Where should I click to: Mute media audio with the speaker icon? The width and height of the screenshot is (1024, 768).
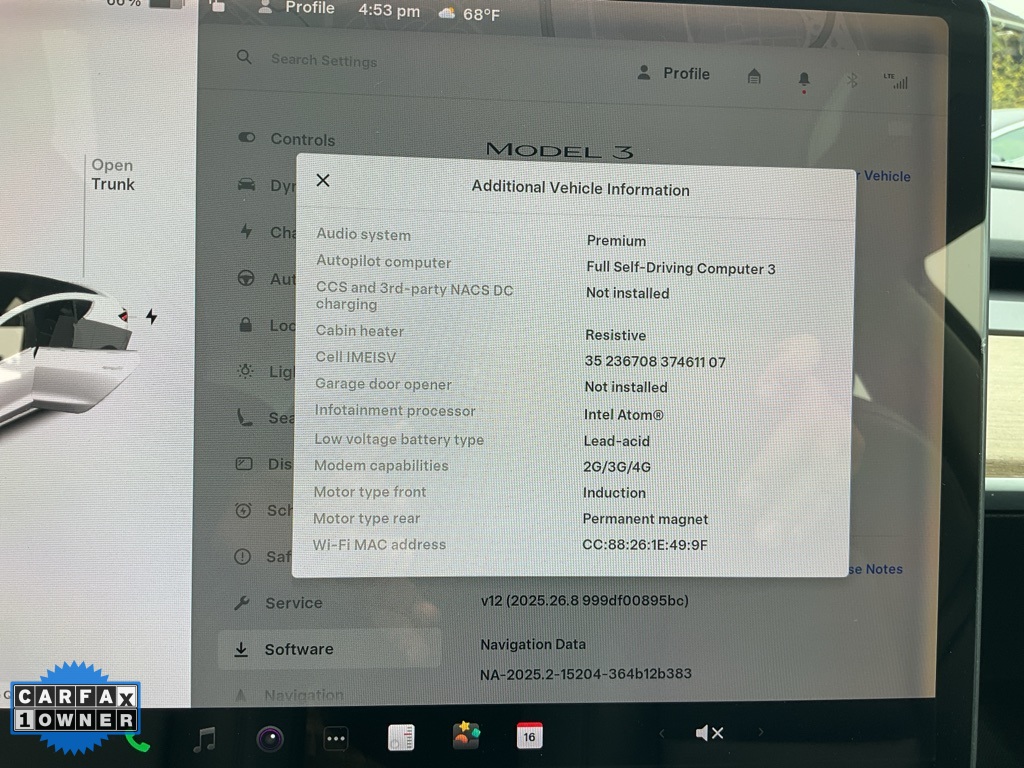[710, 732]
